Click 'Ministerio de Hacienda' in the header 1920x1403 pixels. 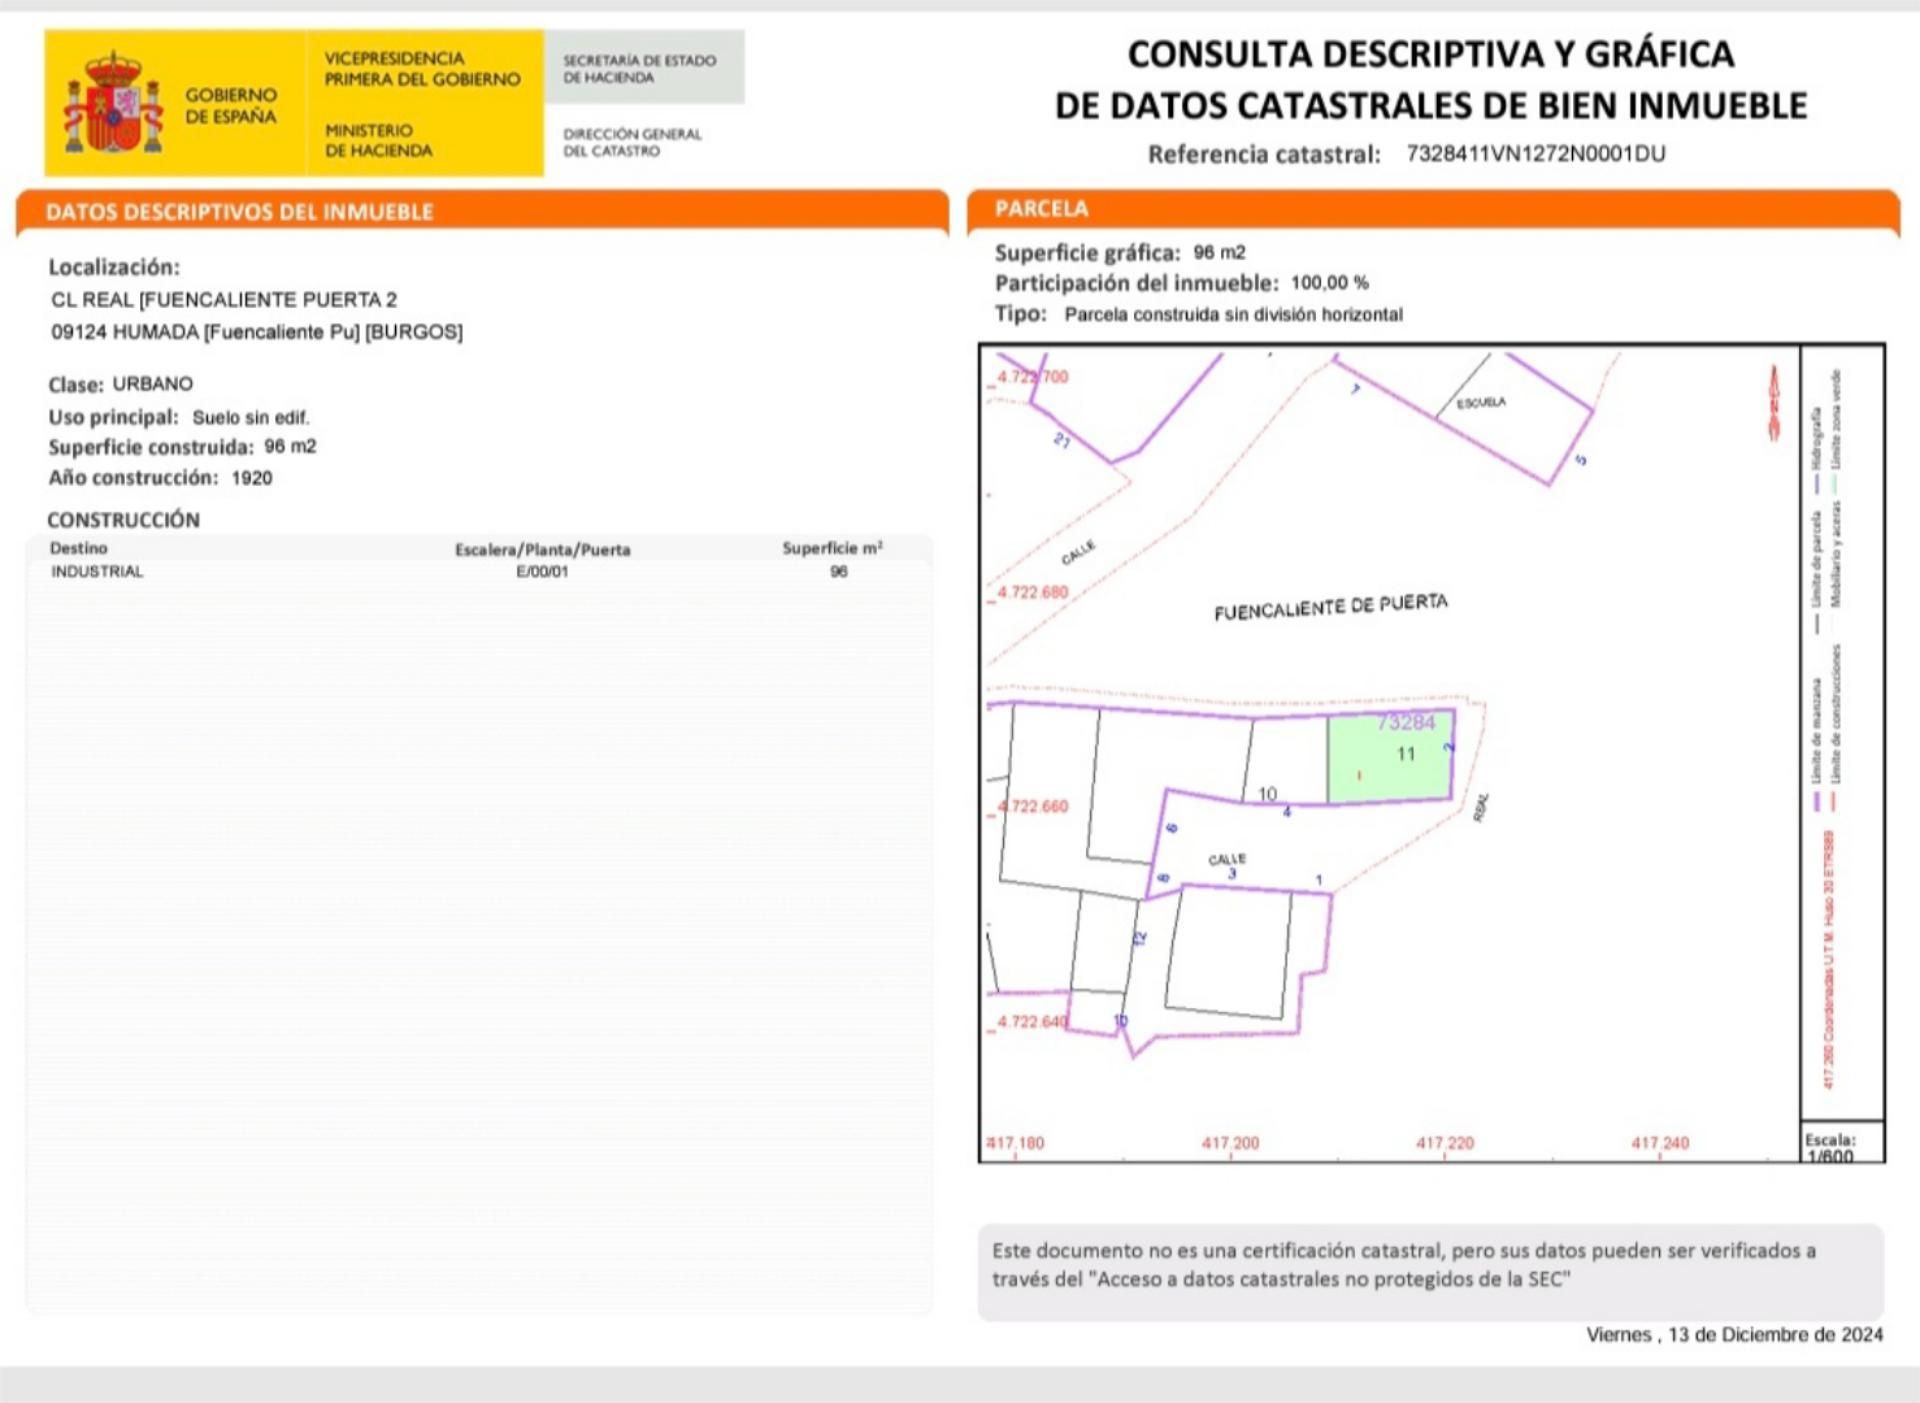tap(378, 140)
